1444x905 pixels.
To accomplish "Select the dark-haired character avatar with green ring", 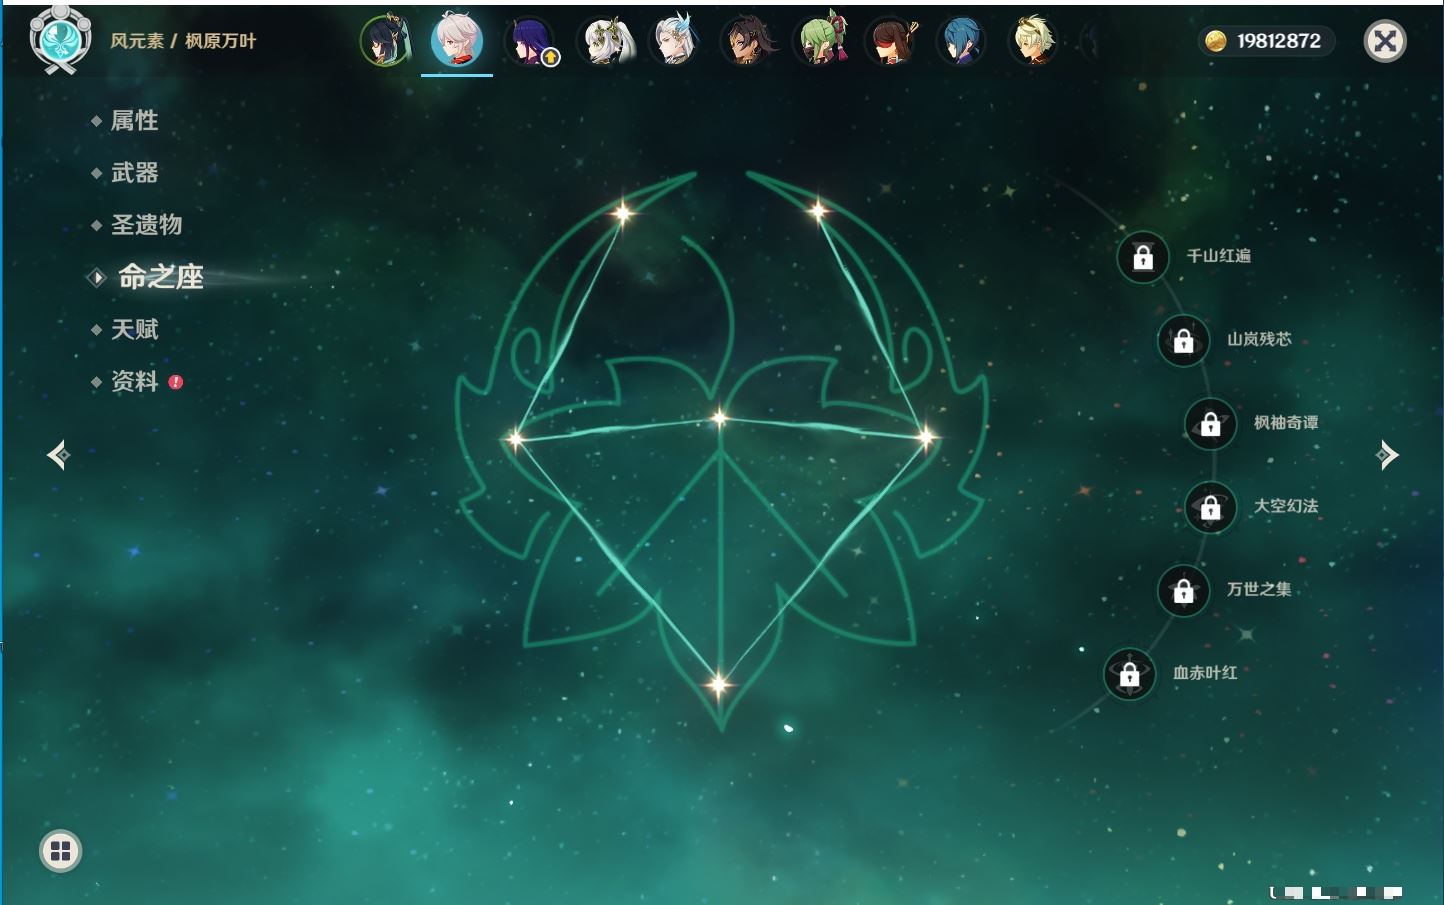I will (385, 41).
